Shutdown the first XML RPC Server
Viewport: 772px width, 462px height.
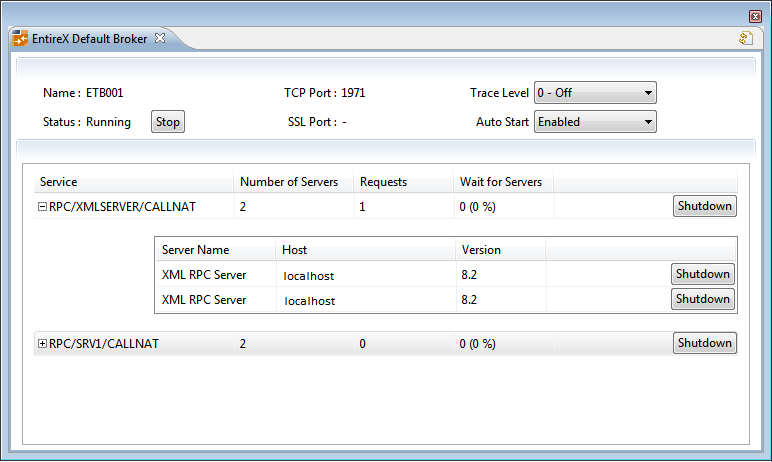click(703, 274)
